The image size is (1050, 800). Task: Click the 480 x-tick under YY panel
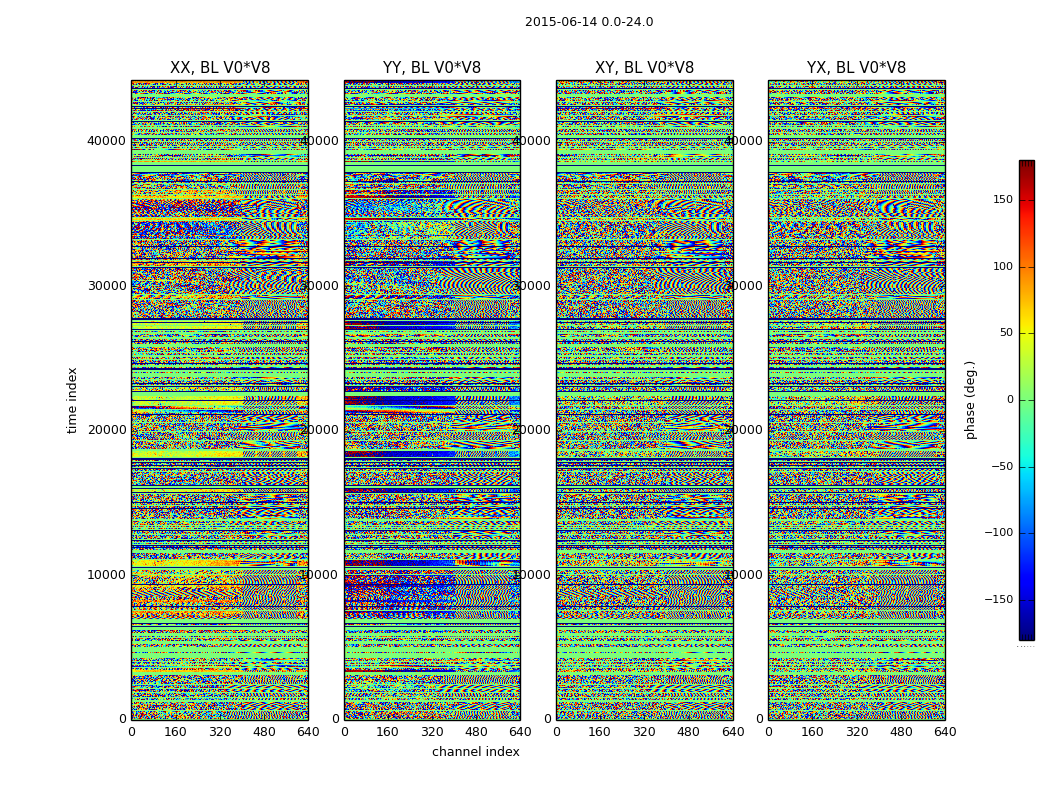(476, 732)
